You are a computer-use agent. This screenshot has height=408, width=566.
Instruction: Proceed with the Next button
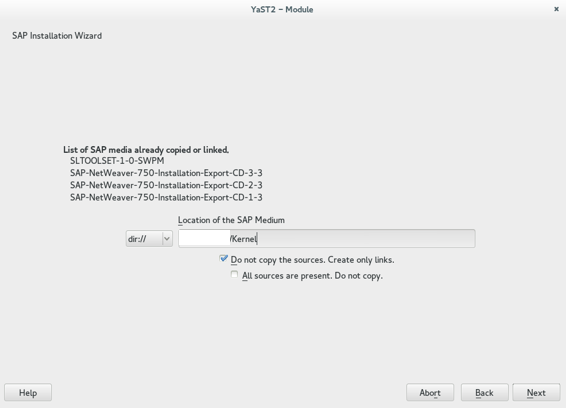tap(536, 392)
